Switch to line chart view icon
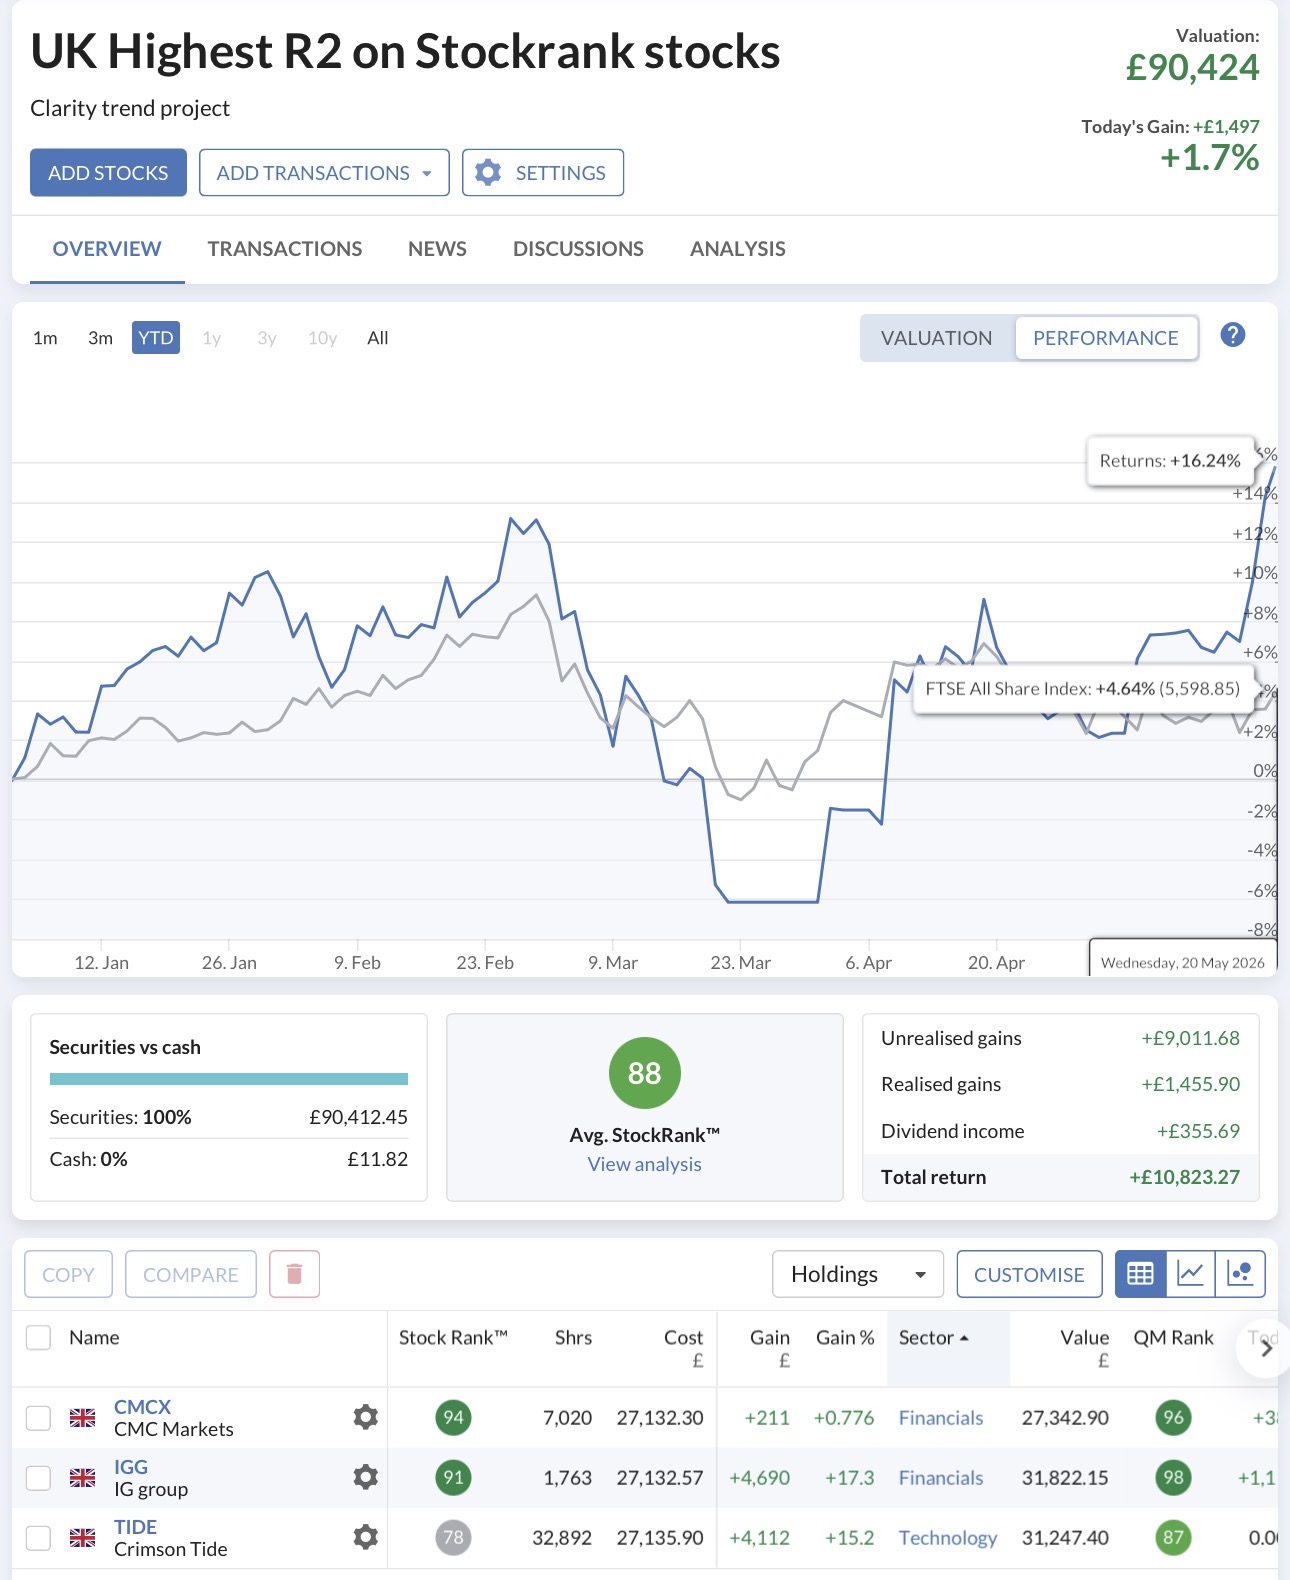 1190,1274
